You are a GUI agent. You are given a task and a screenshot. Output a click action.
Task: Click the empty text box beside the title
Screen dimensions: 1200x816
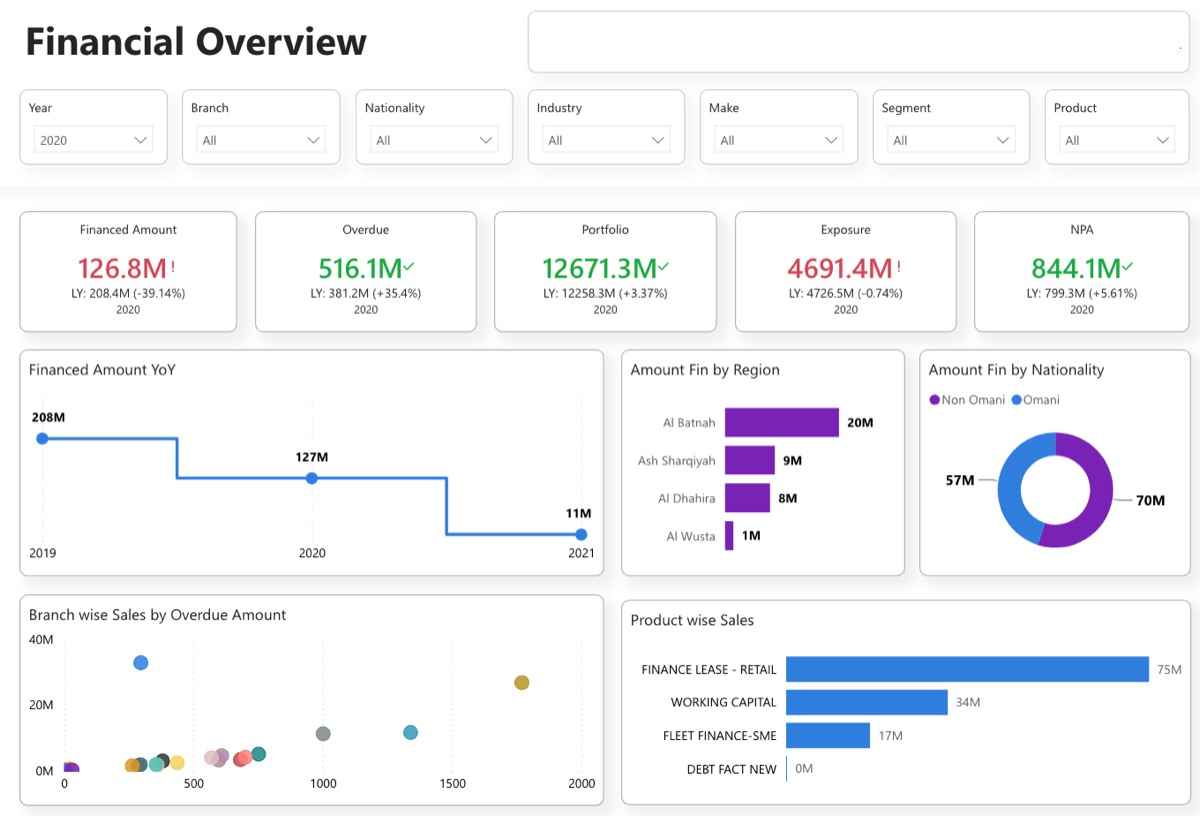click(x=858, y=42)
